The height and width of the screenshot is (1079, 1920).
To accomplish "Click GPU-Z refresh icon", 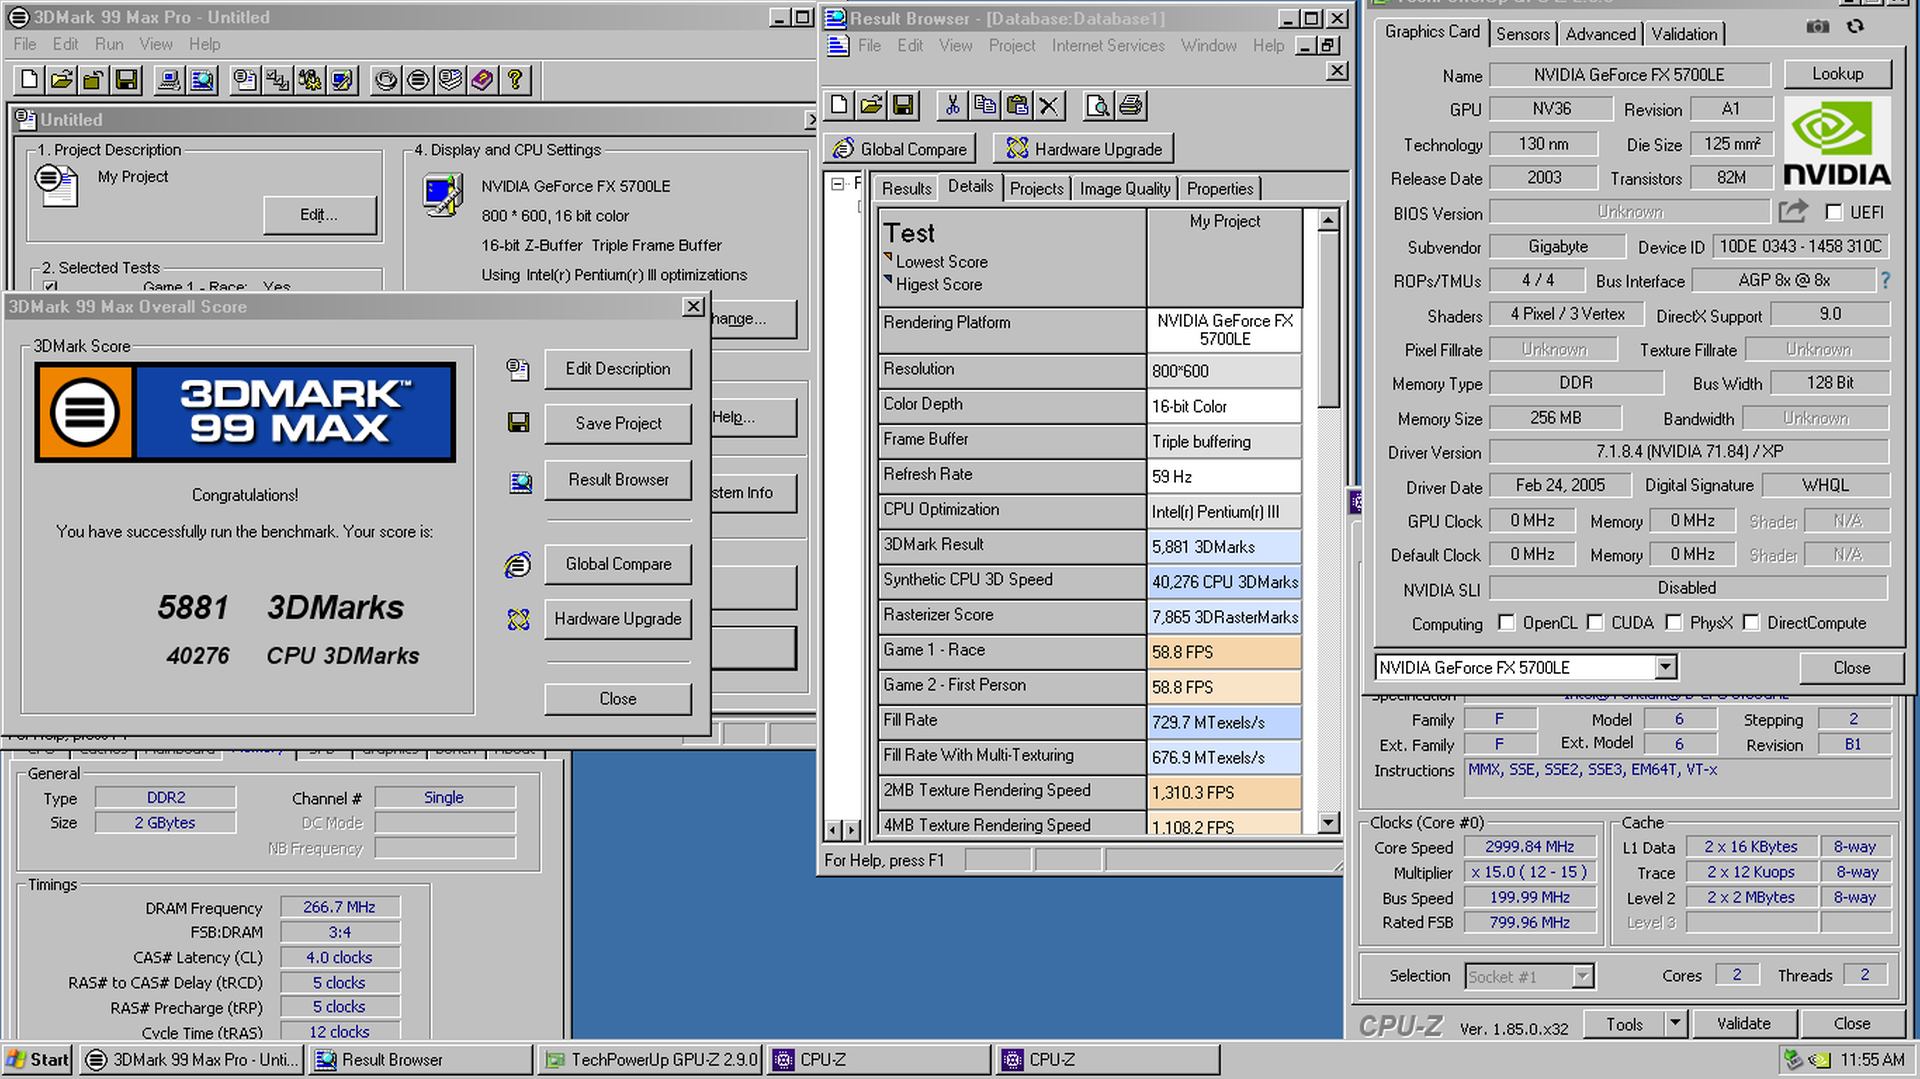I will 1856,27.
